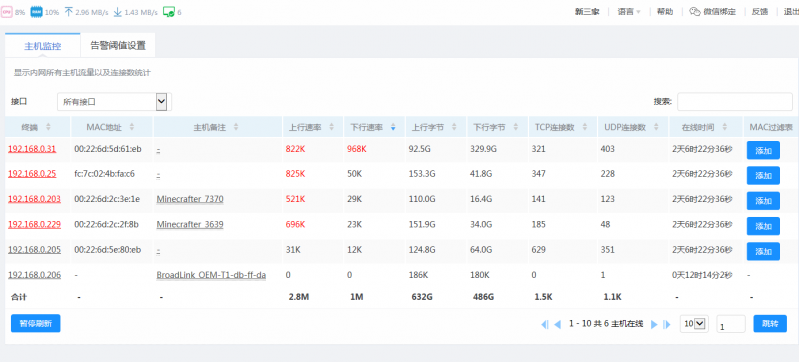Click 退出 to log out

coord(791,12)
